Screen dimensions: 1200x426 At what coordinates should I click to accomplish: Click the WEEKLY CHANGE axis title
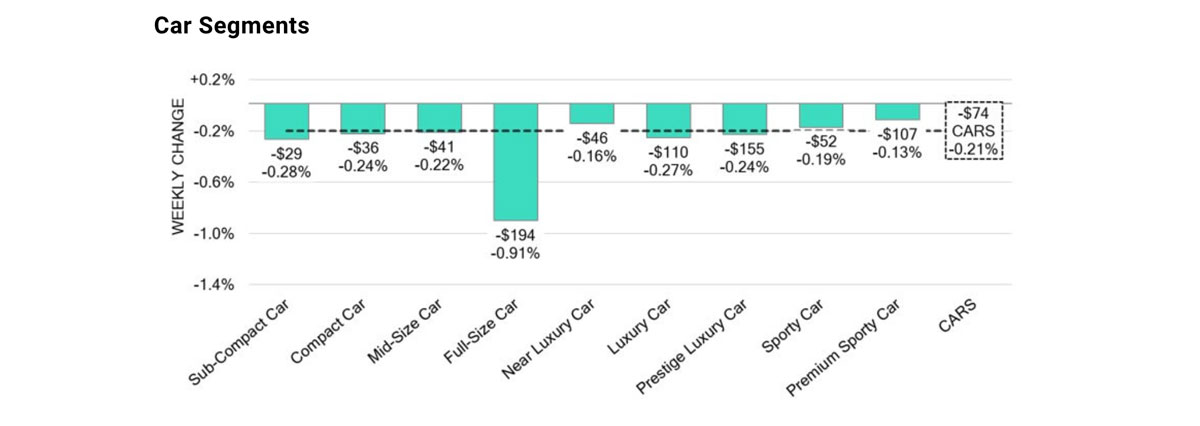178,166
